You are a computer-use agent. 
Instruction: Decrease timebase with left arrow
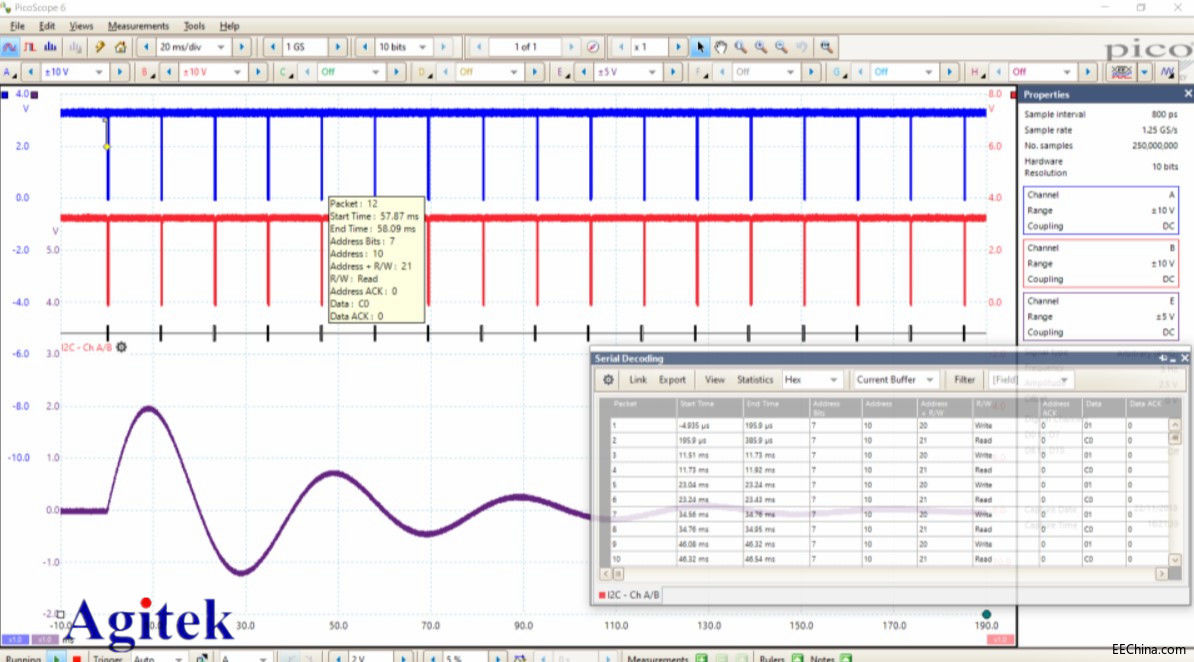[x=146, y=47]
